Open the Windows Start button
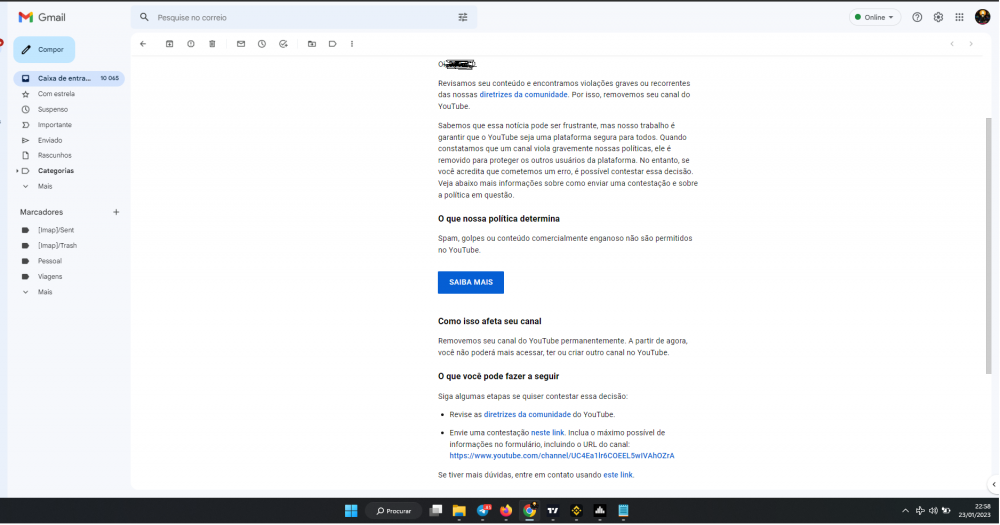The height and width of the screenshot is (525, 1000). tap(351, 510)
